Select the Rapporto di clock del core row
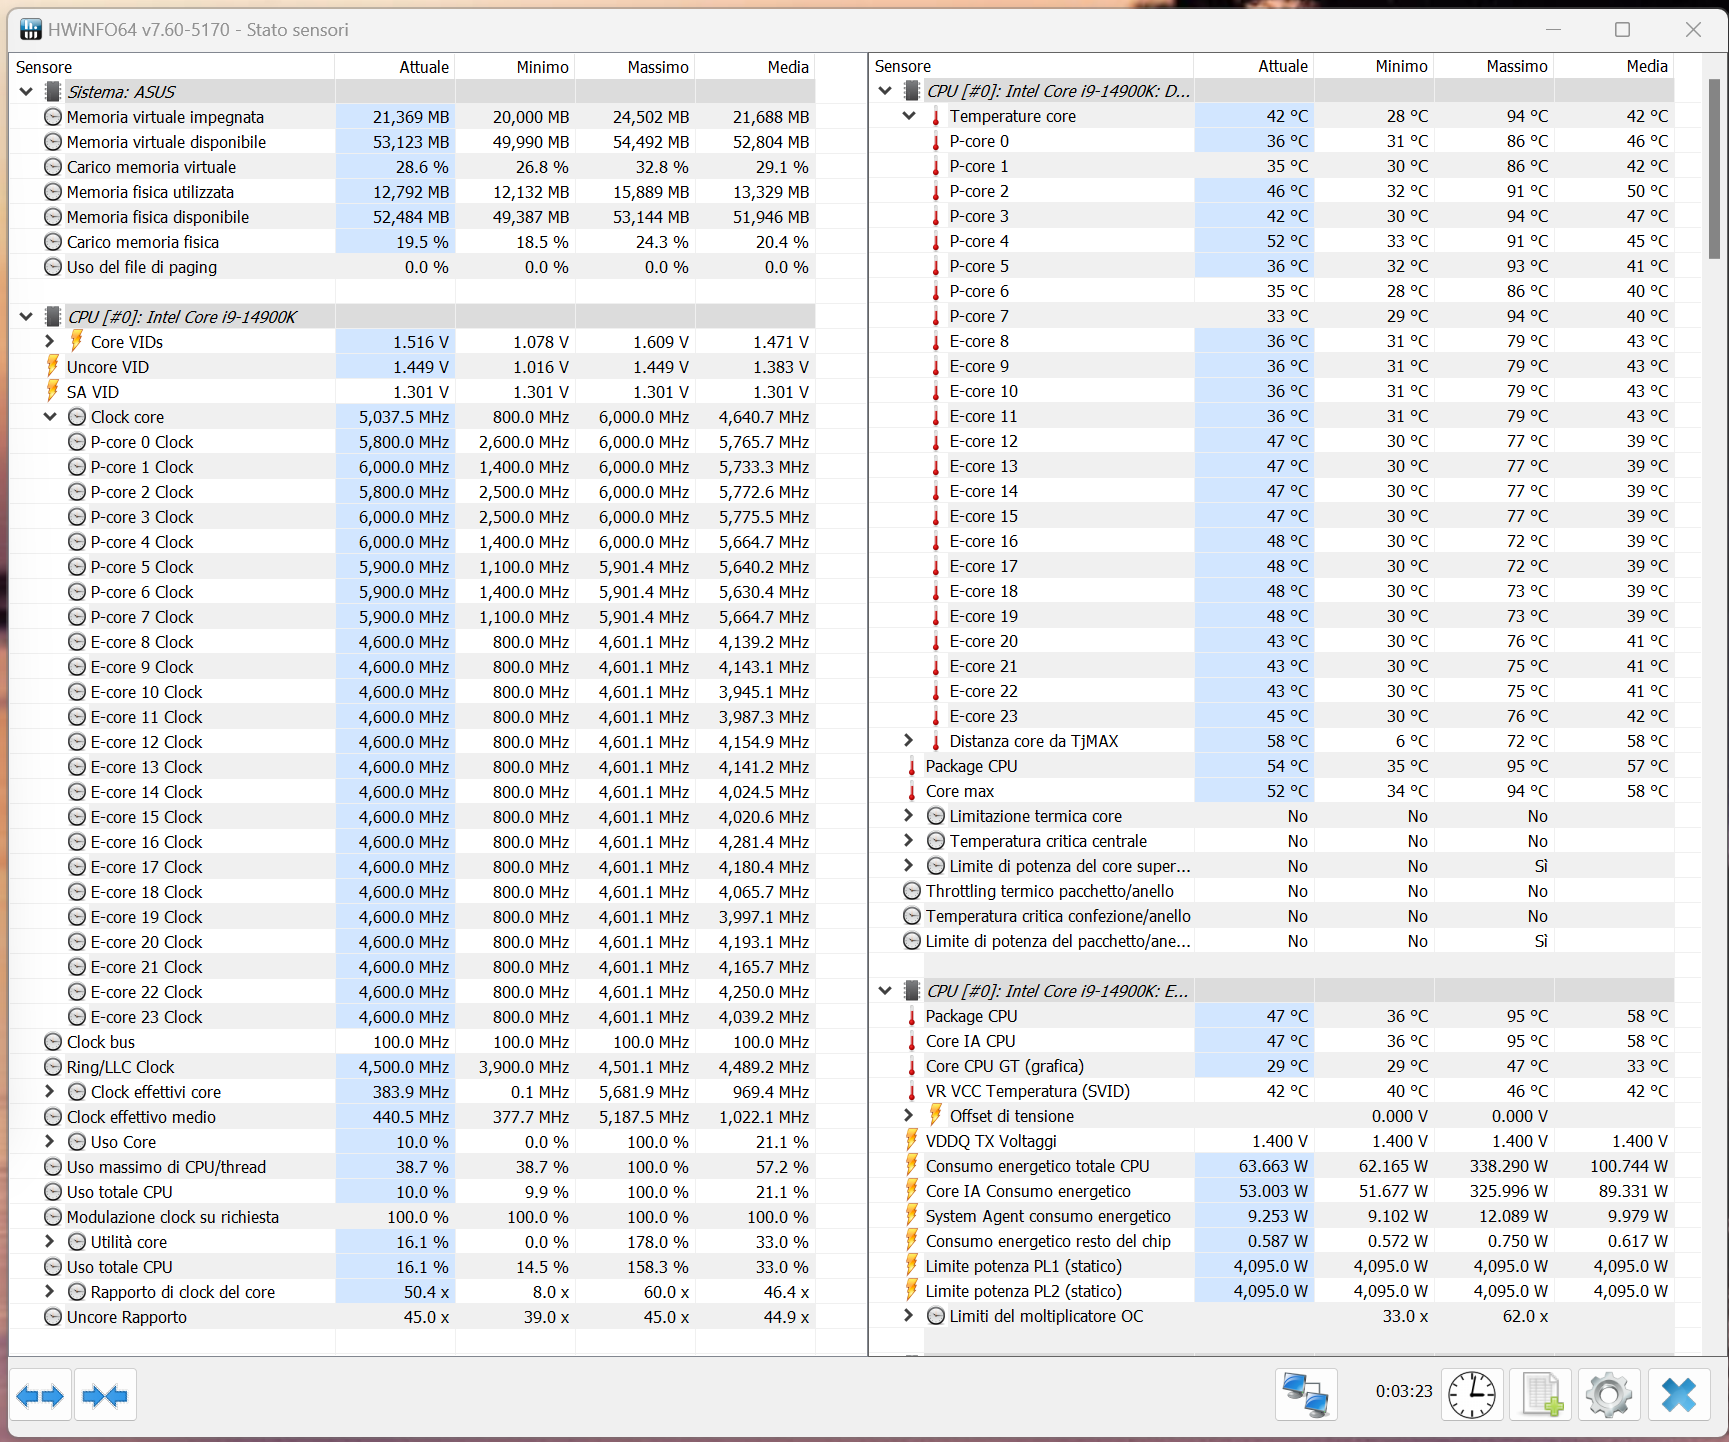 412,1292
